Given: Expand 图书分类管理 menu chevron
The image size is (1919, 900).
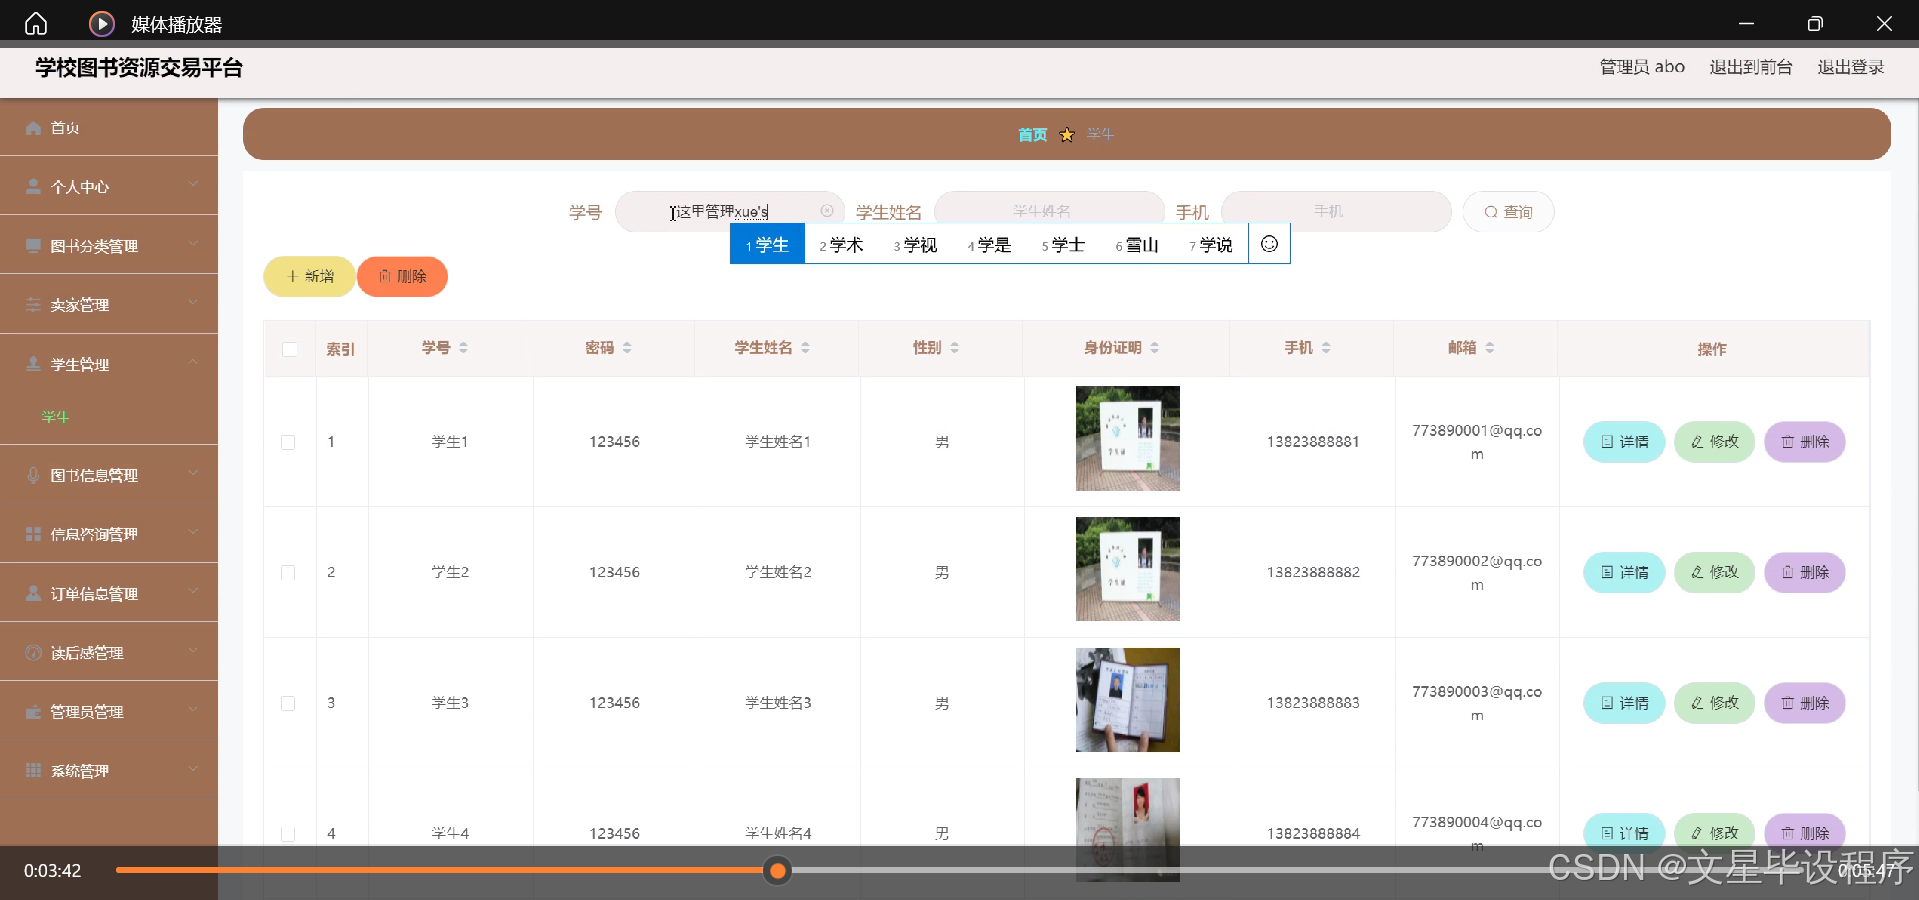Looking at the screenshot, I should [193, 244].
